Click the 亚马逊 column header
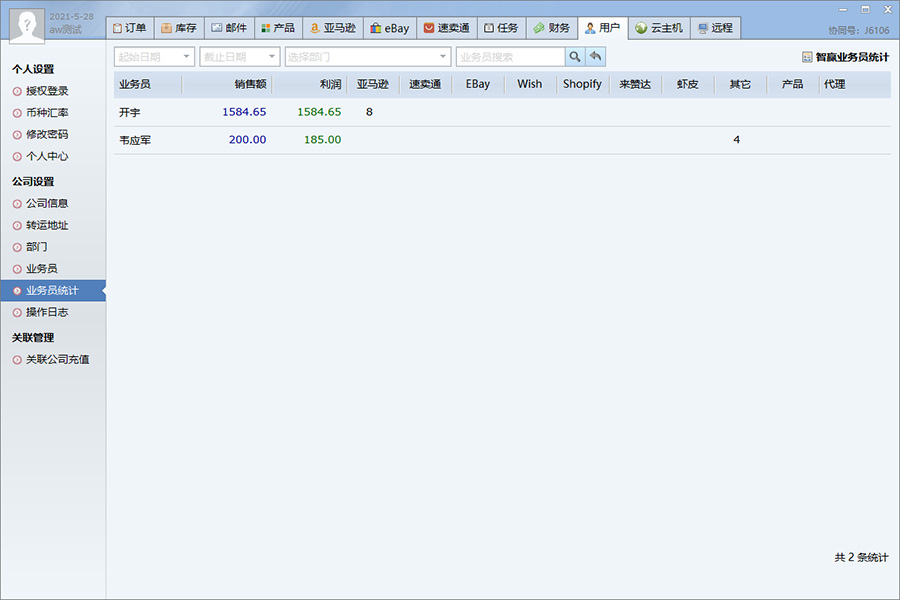900x600 pixels. tap(373, 84)
